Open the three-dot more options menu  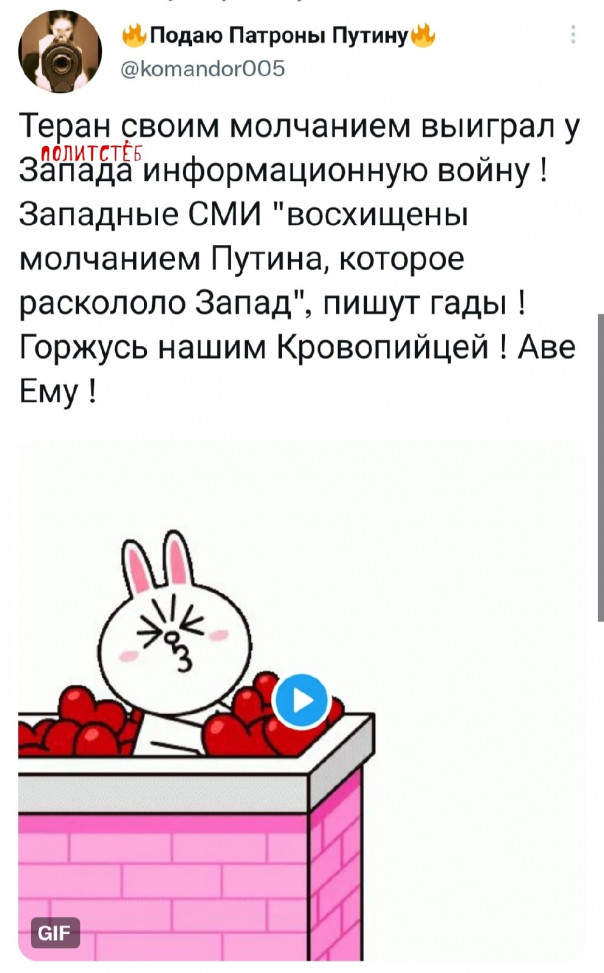tap(574, 35)
